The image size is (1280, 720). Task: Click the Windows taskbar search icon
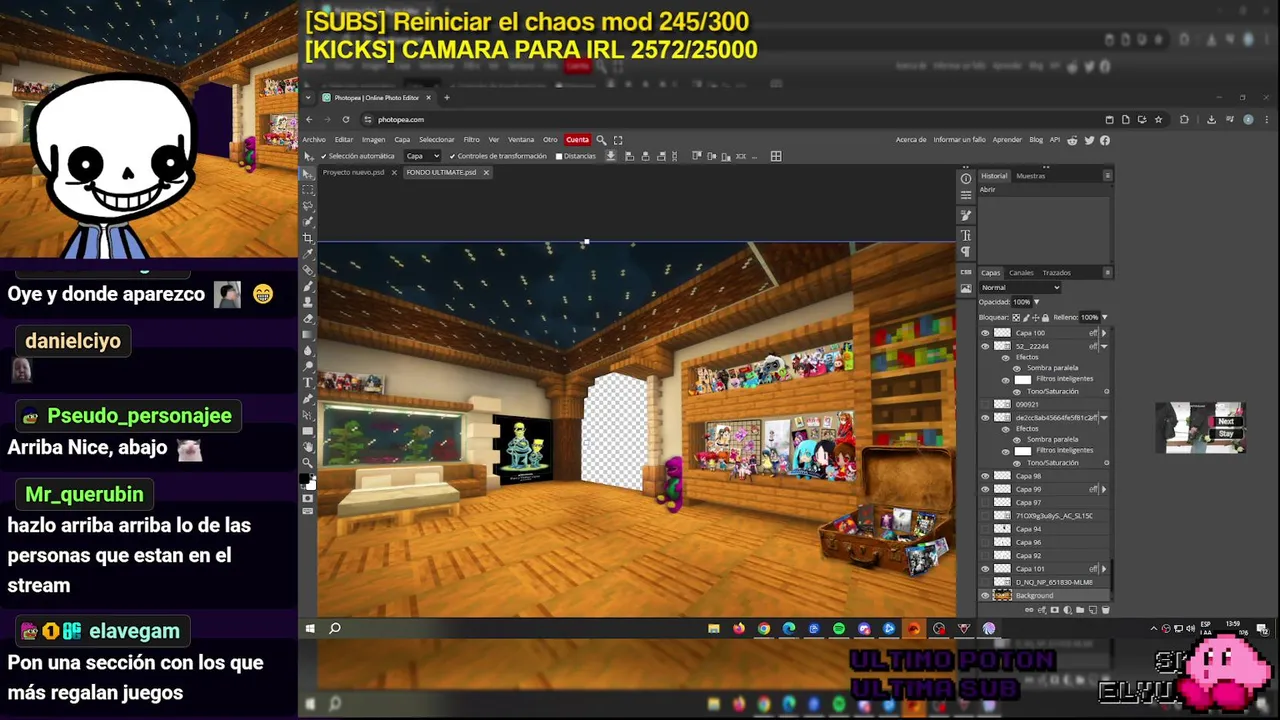[335, 628]
